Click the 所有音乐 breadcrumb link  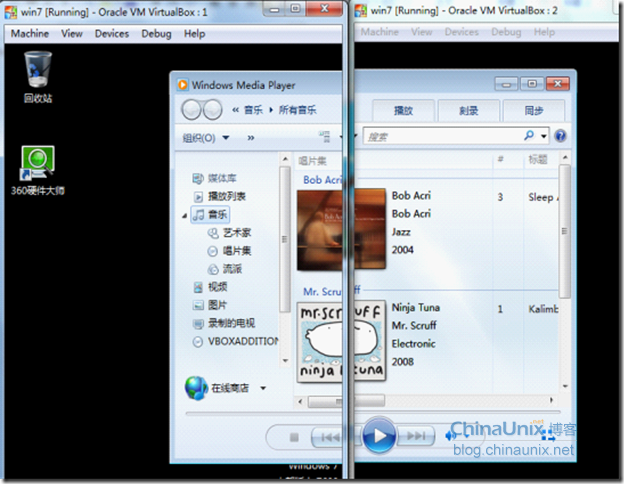coord(298,110)
